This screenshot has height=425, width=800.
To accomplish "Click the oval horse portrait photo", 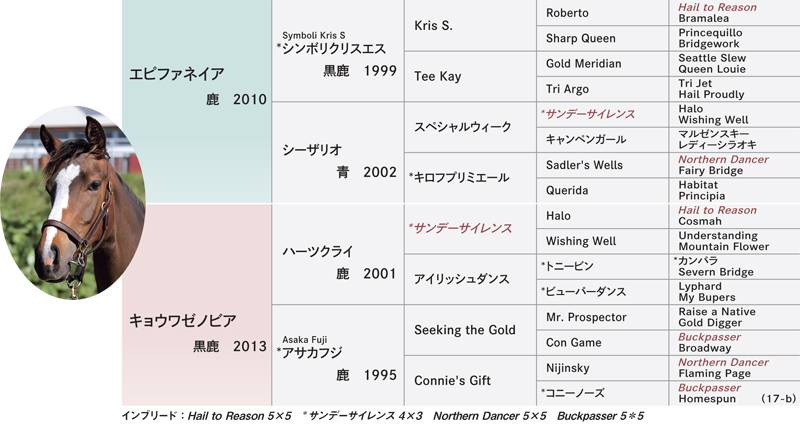I will [72, 203].
